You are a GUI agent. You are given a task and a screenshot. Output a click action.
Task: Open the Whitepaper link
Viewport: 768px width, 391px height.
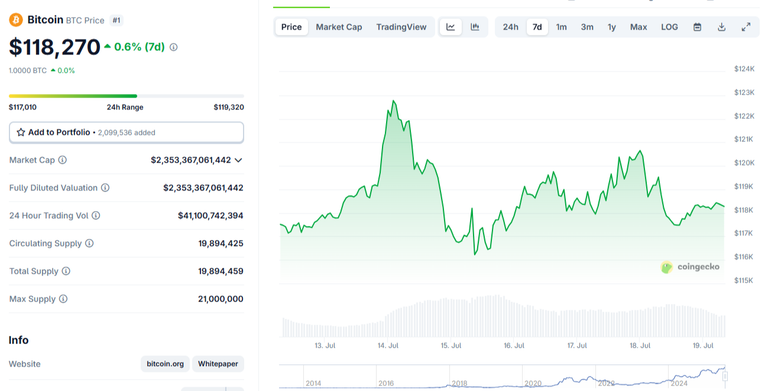pos(218,364)
